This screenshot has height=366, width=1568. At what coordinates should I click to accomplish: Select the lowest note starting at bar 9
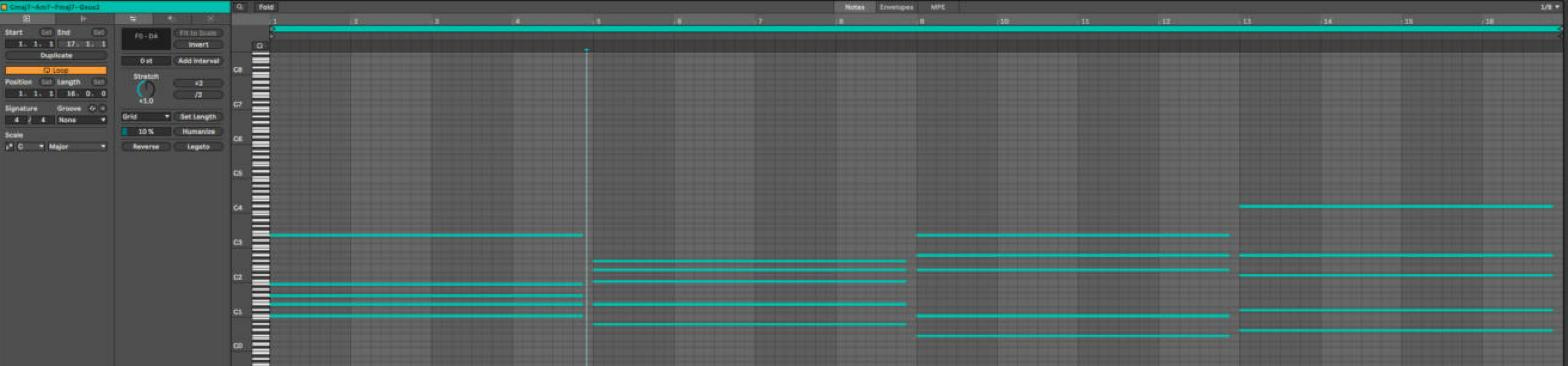[1072, 336]
